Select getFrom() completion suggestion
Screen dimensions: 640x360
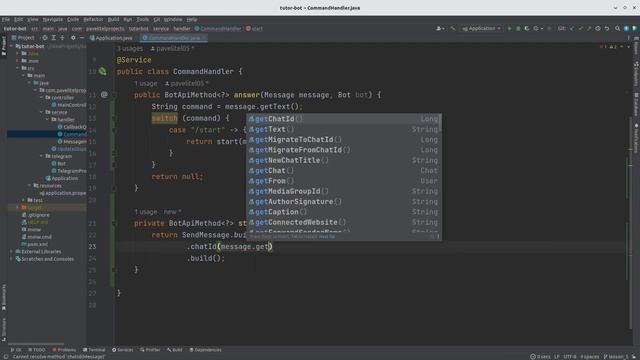pos(343,181)
